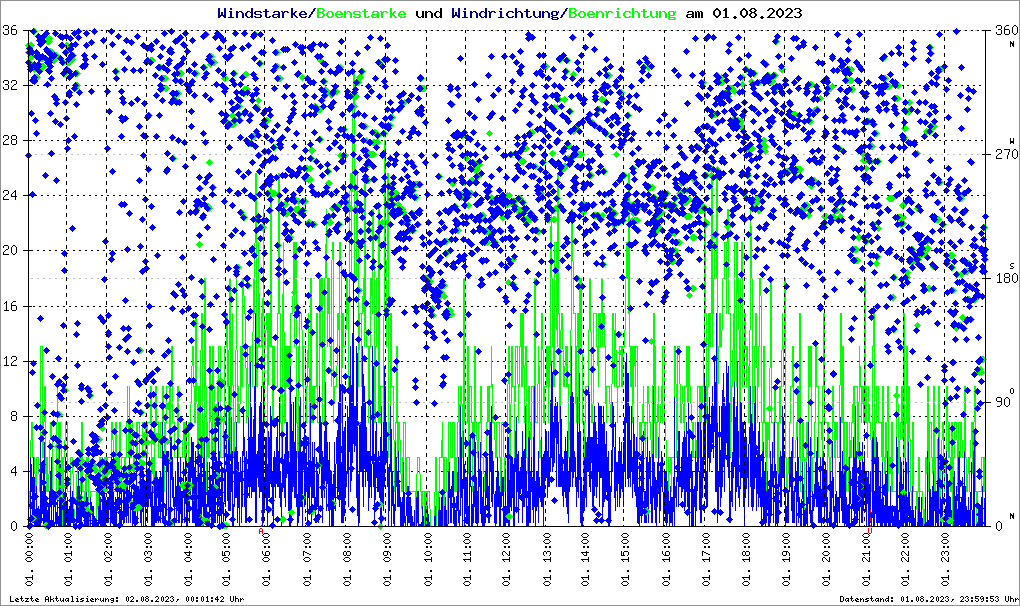Click the red sunset marker U
This screenshot has height=606, width=1020.
click(870, 531)
